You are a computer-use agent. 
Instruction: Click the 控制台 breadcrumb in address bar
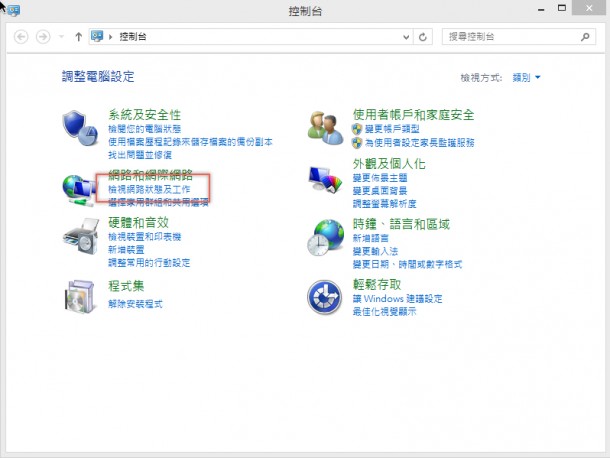pos(133,37)
